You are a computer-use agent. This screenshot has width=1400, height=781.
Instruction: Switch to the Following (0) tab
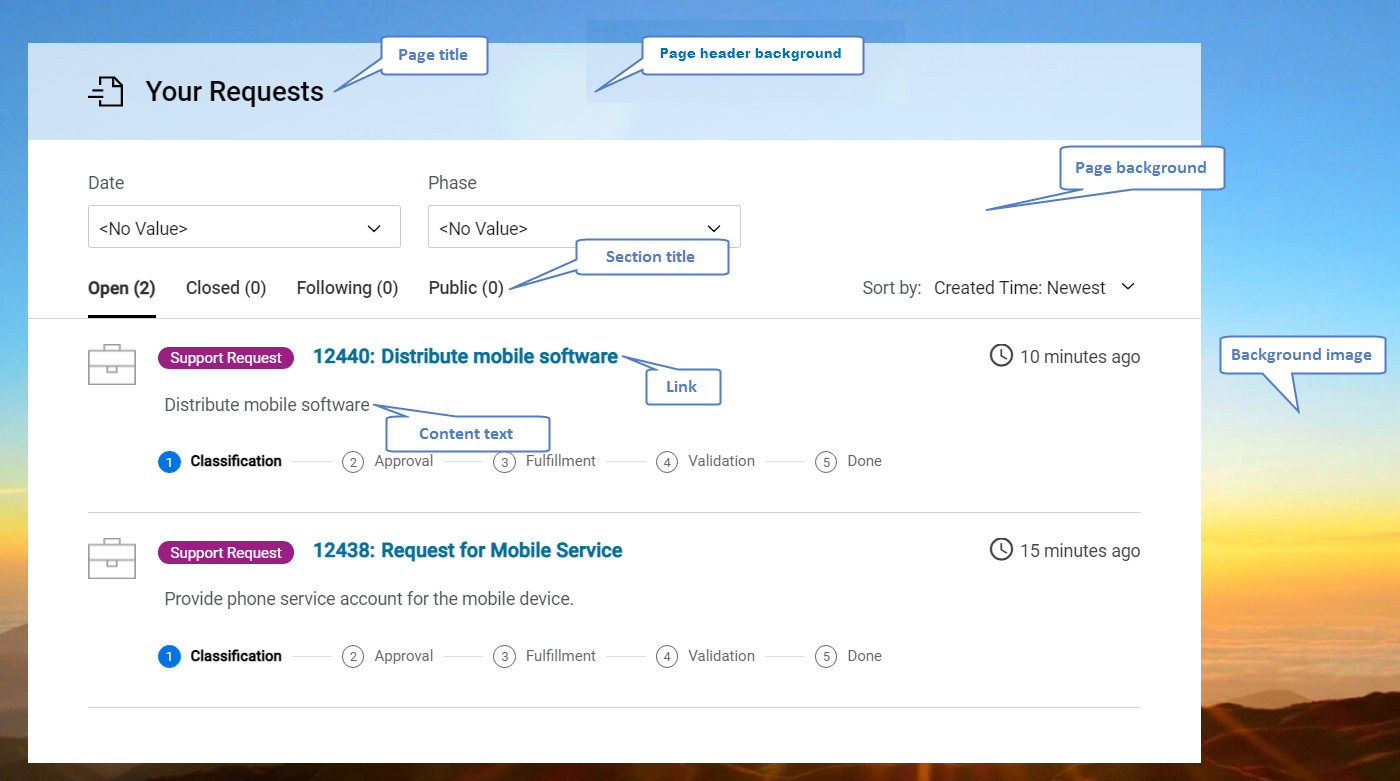[347, 287]
